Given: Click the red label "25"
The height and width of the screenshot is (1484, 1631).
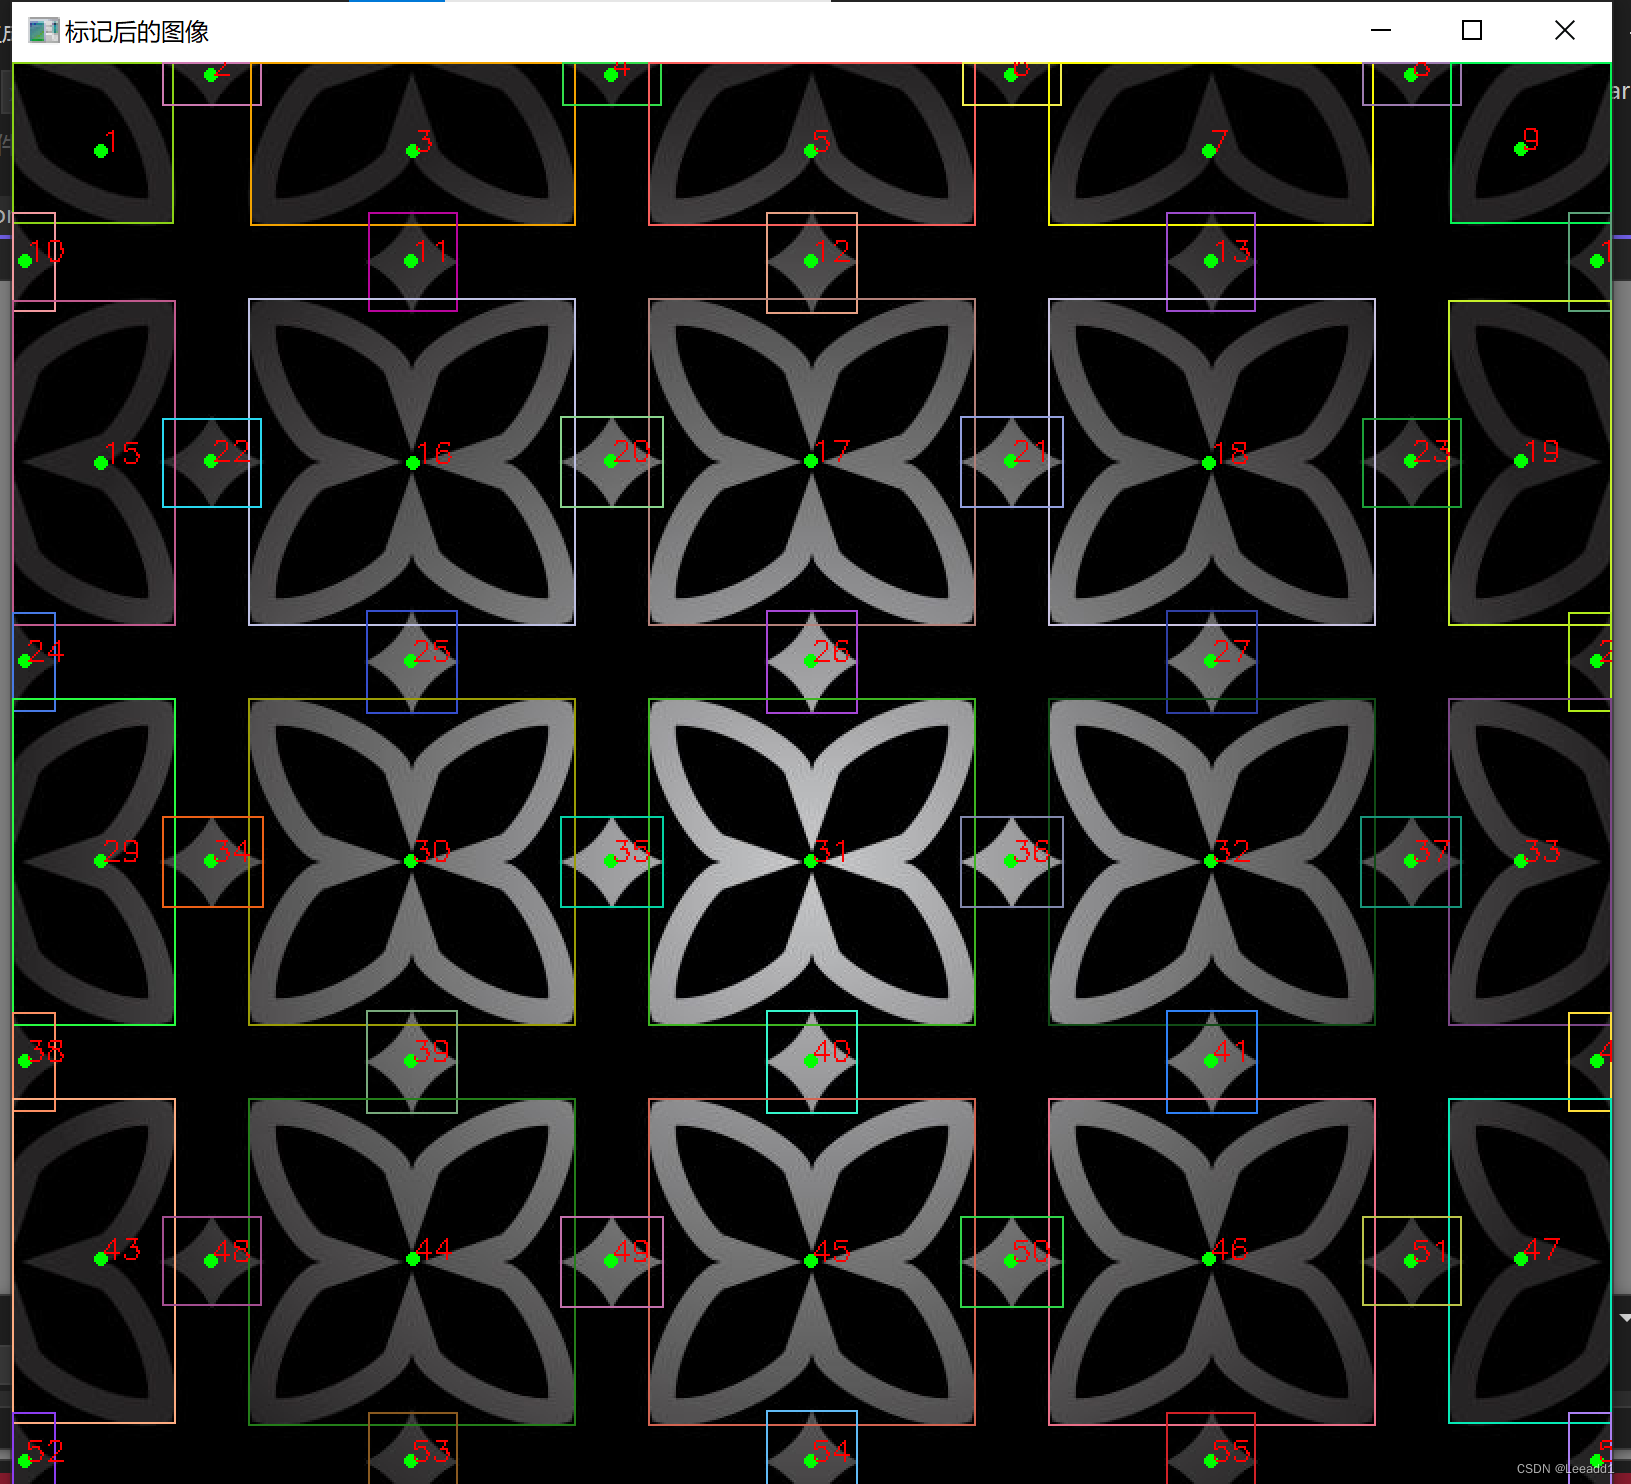Looking at the screenshot, I should coord(432,651).
